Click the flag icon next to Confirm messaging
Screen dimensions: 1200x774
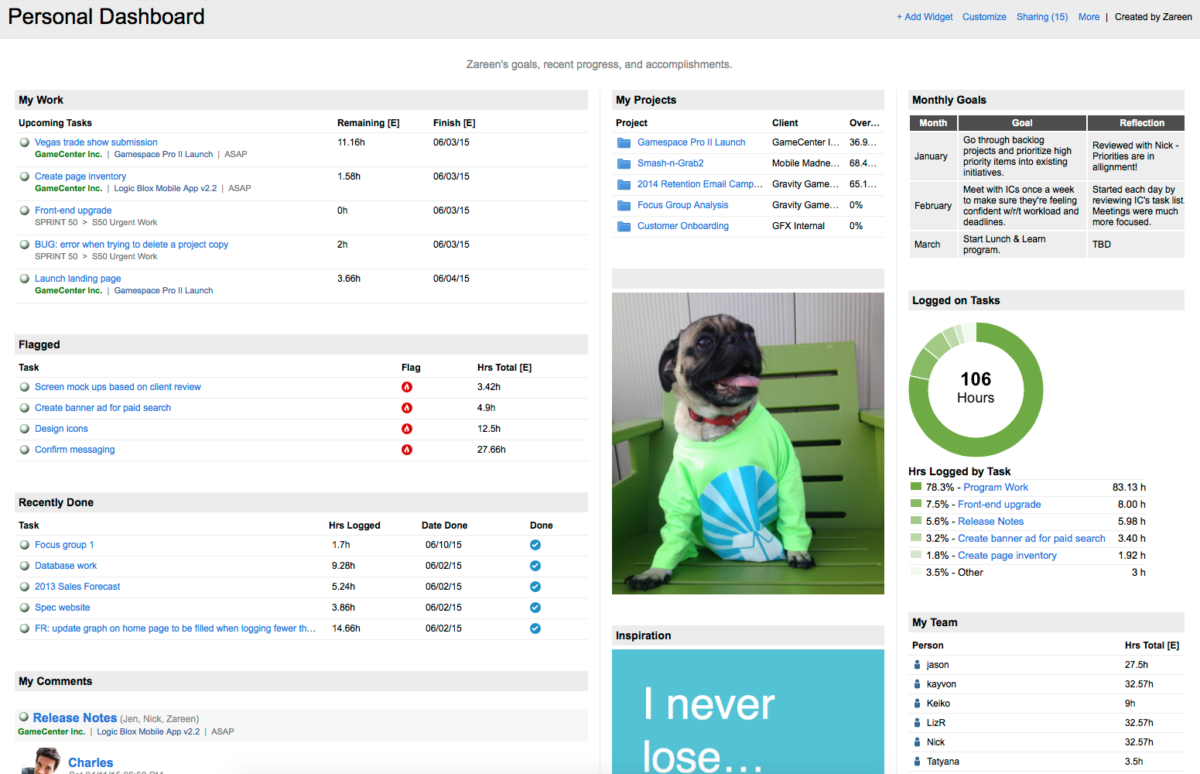tap(407, 449)
